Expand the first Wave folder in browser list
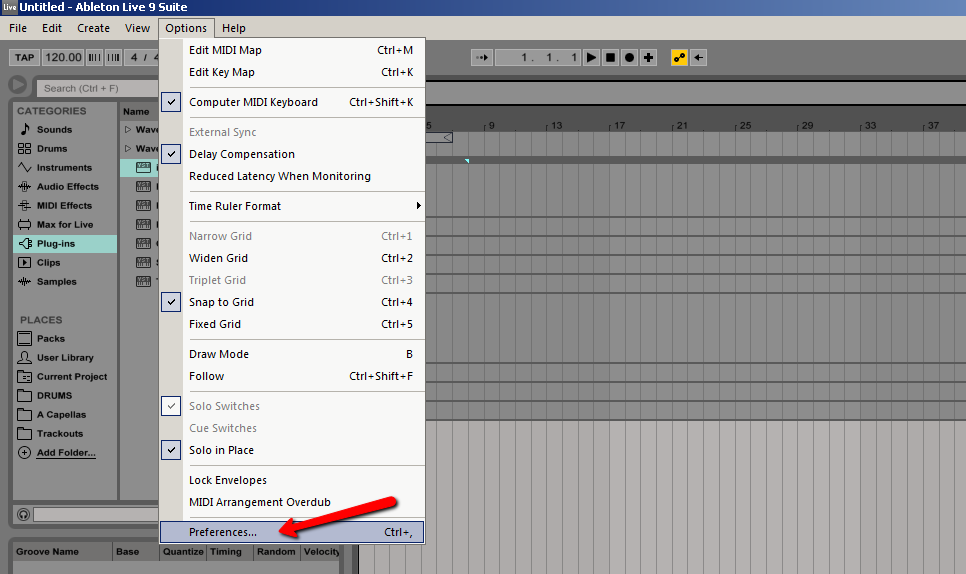 128,129
